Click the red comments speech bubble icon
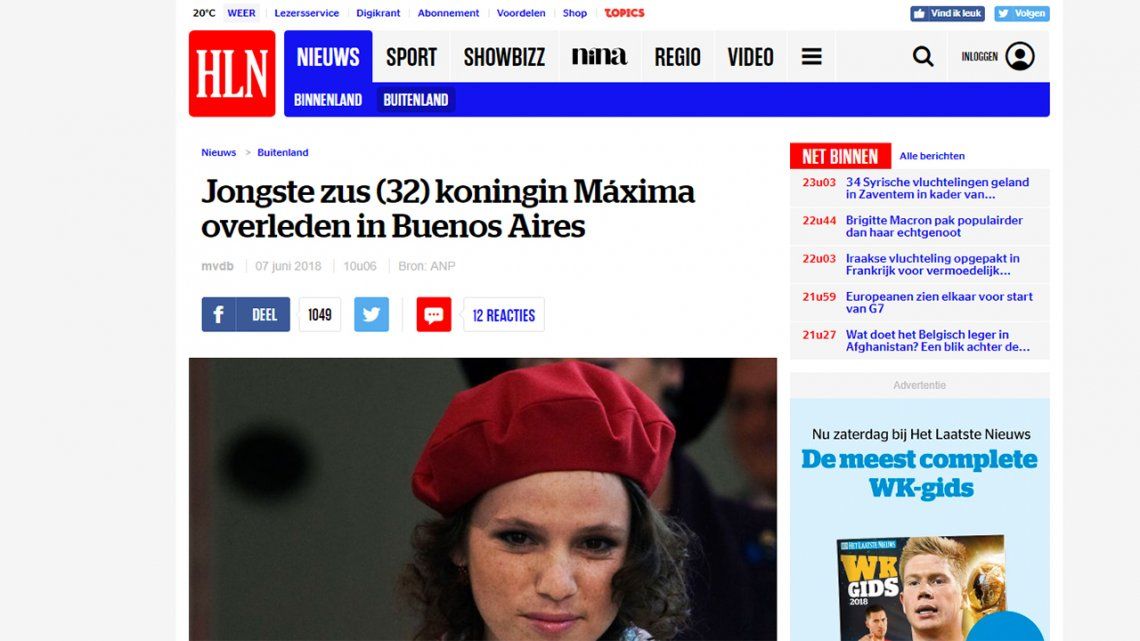The height and width of the screenshot is (641, 1140). tap(434, 315)
